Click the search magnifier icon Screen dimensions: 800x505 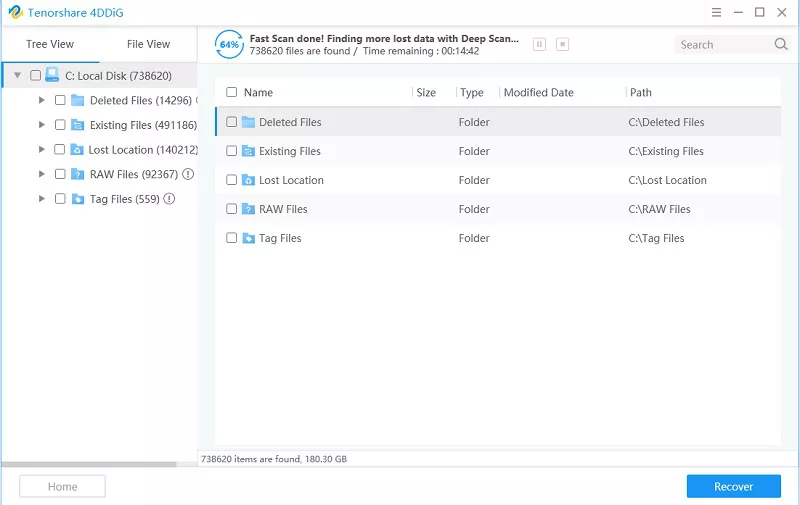click(781, 44)
